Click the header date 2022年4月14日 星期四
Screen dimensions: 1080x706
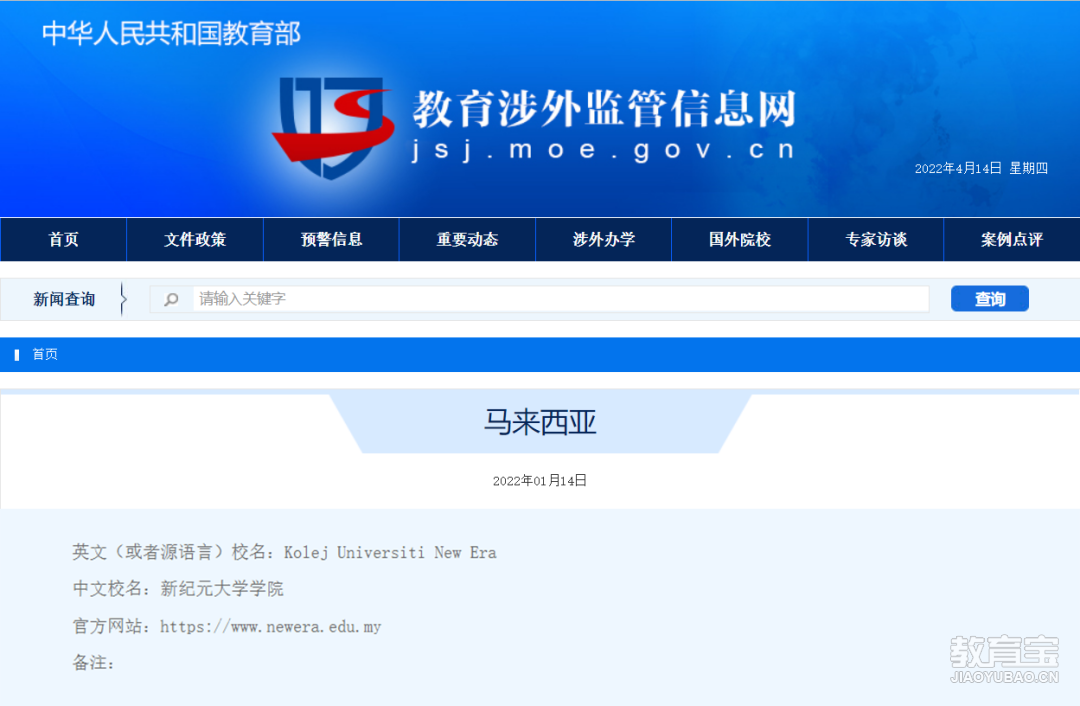pyautogui.click(x=981, y=168)
